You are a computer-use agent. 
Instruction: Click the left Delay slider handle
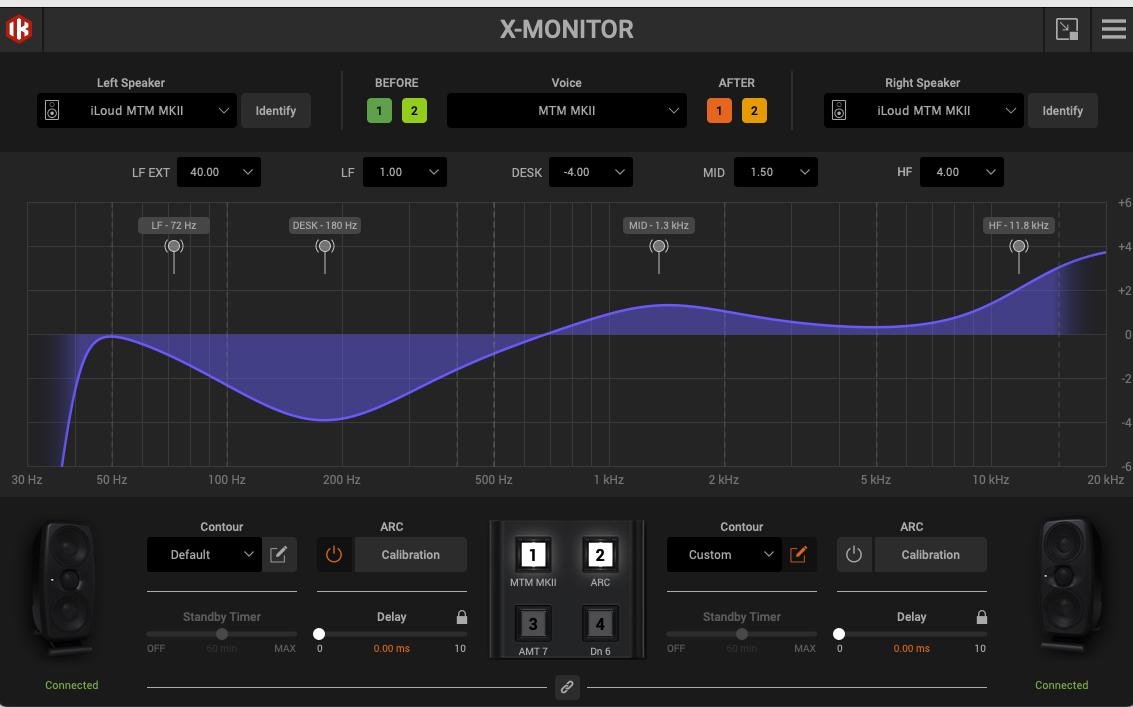pos(319,634)
